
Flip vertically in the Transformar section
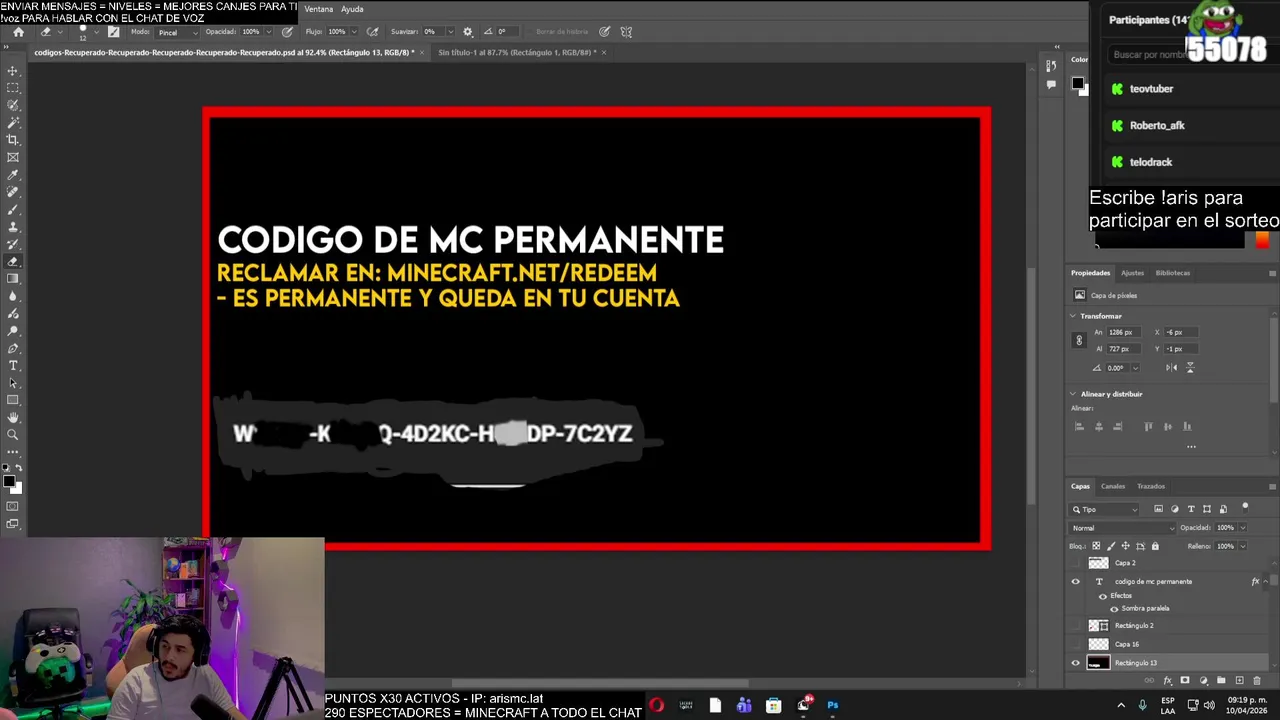pos(1190,367)
